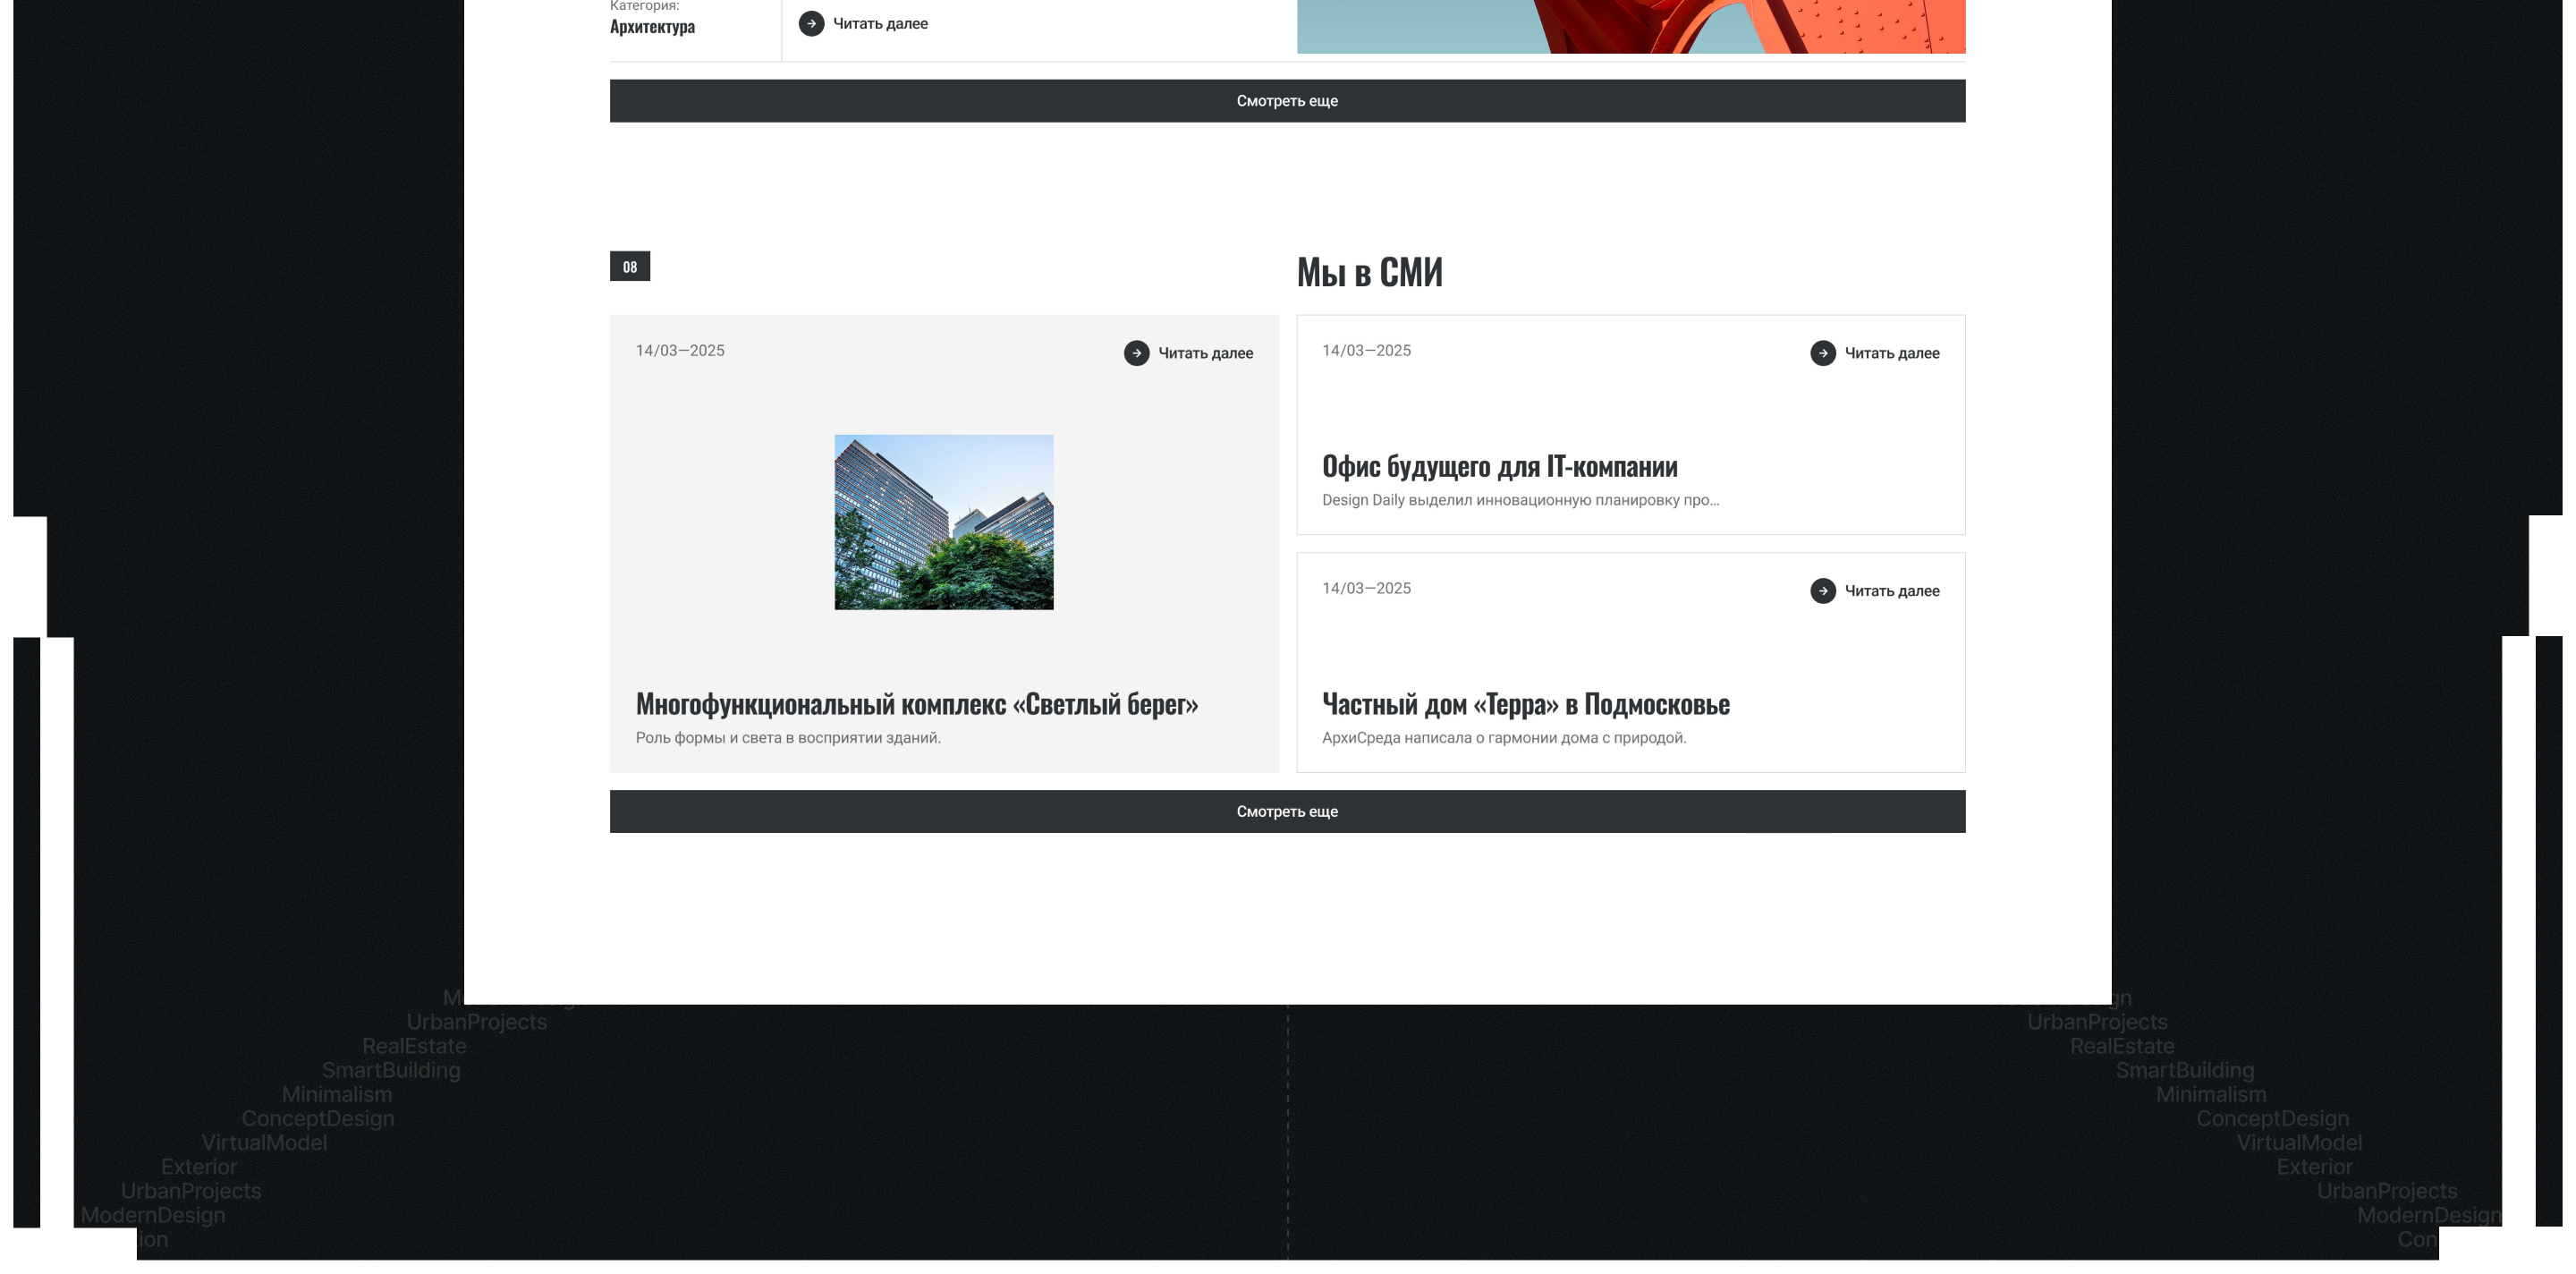Click Читать далее text in office card
The image size is (2576, 1274).
[1891, 353]
